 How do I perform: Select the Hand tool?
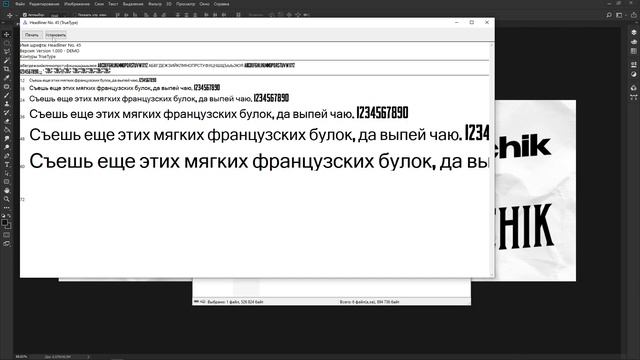[x=7, y=190]
